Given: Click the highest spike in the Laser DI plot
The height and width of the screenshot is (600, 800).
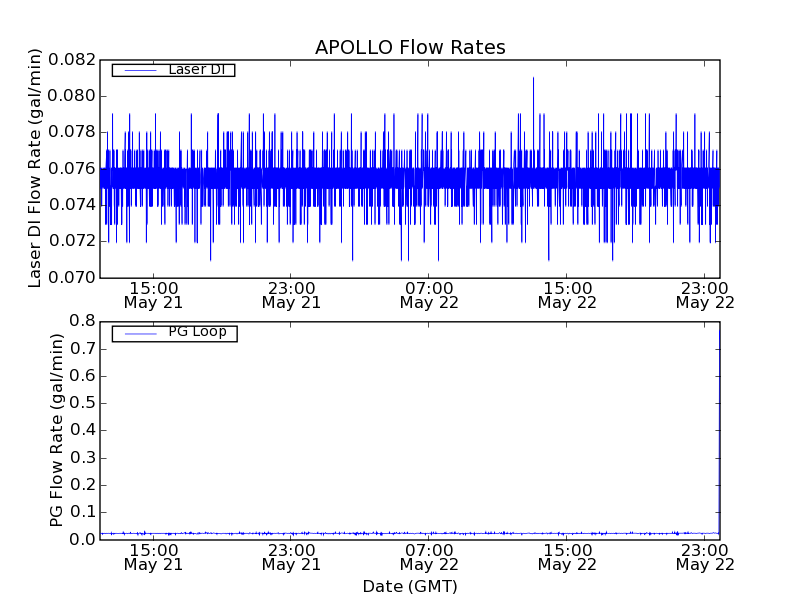Looking at the screenshot, I should (x=533, y=80).
